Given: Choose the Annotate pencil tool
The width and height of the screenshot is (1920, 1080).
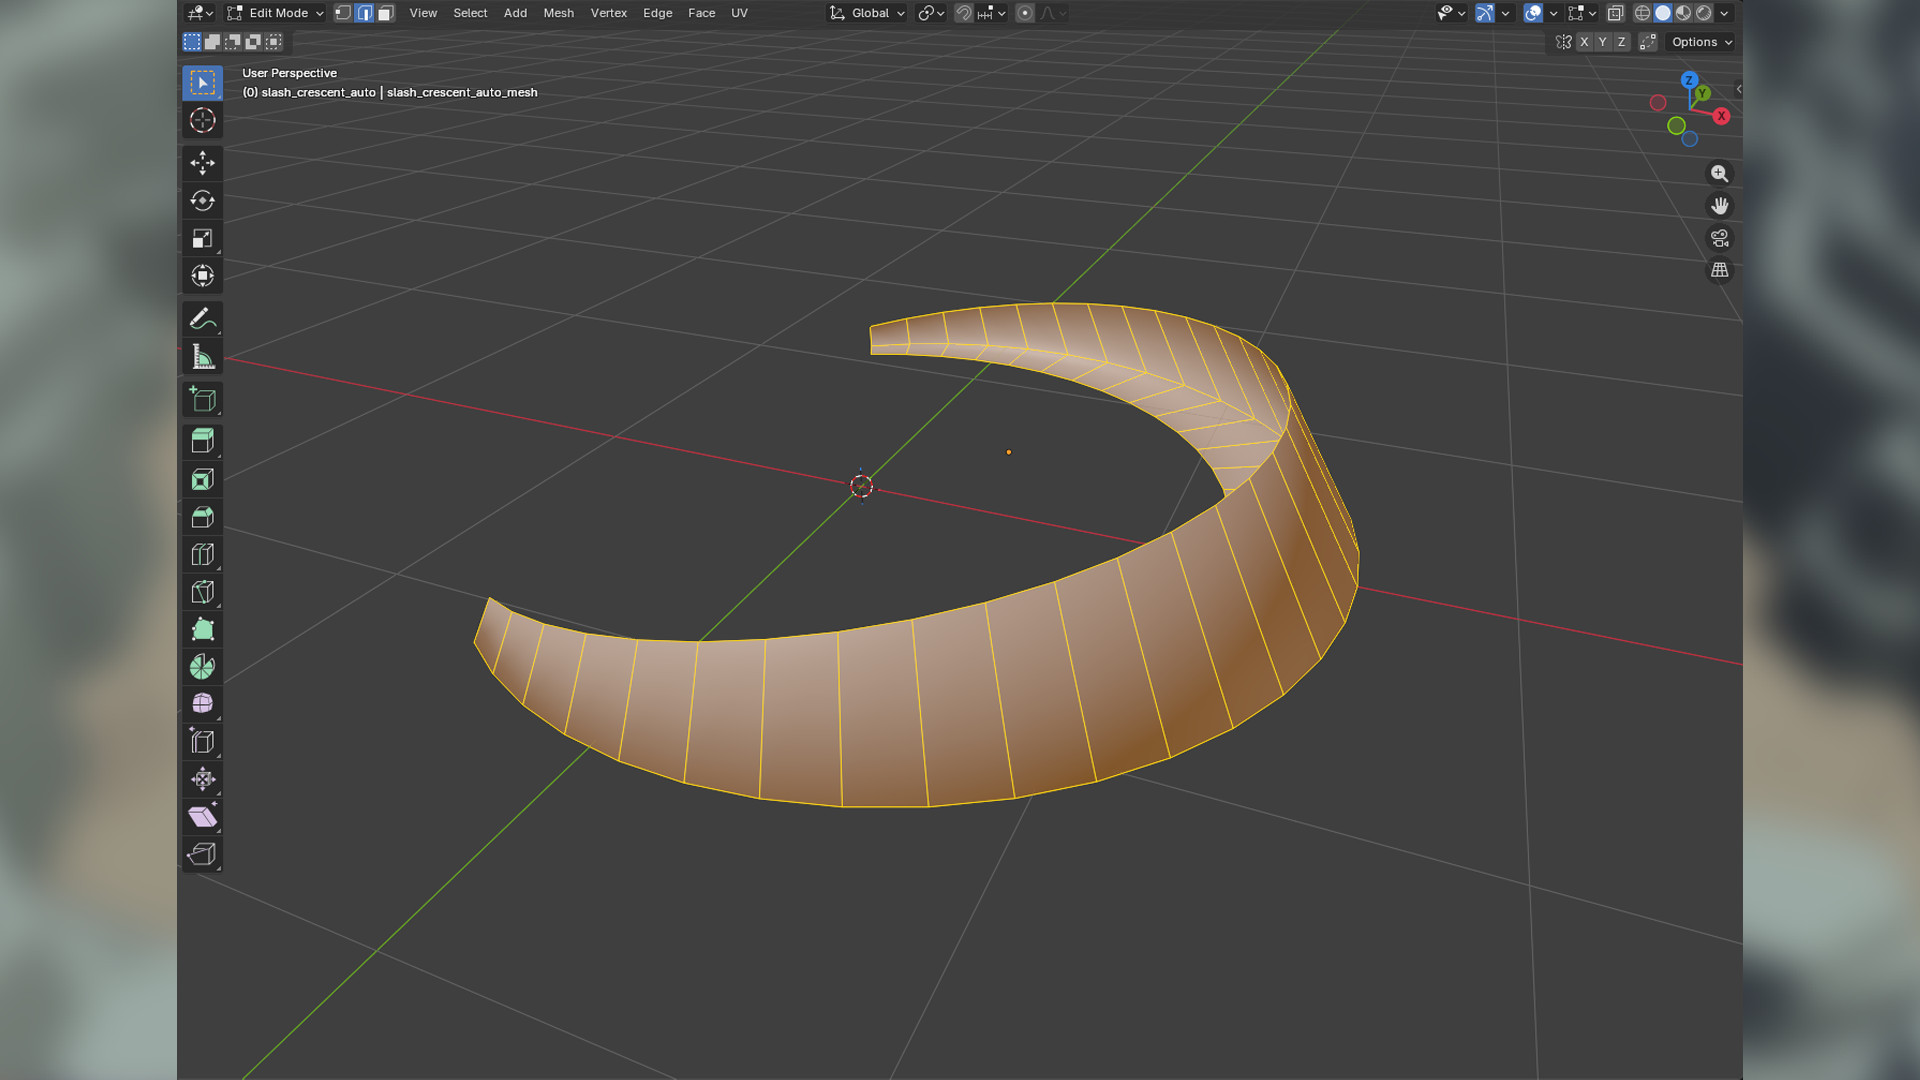Looking at the screenshot, I should 202,319.
